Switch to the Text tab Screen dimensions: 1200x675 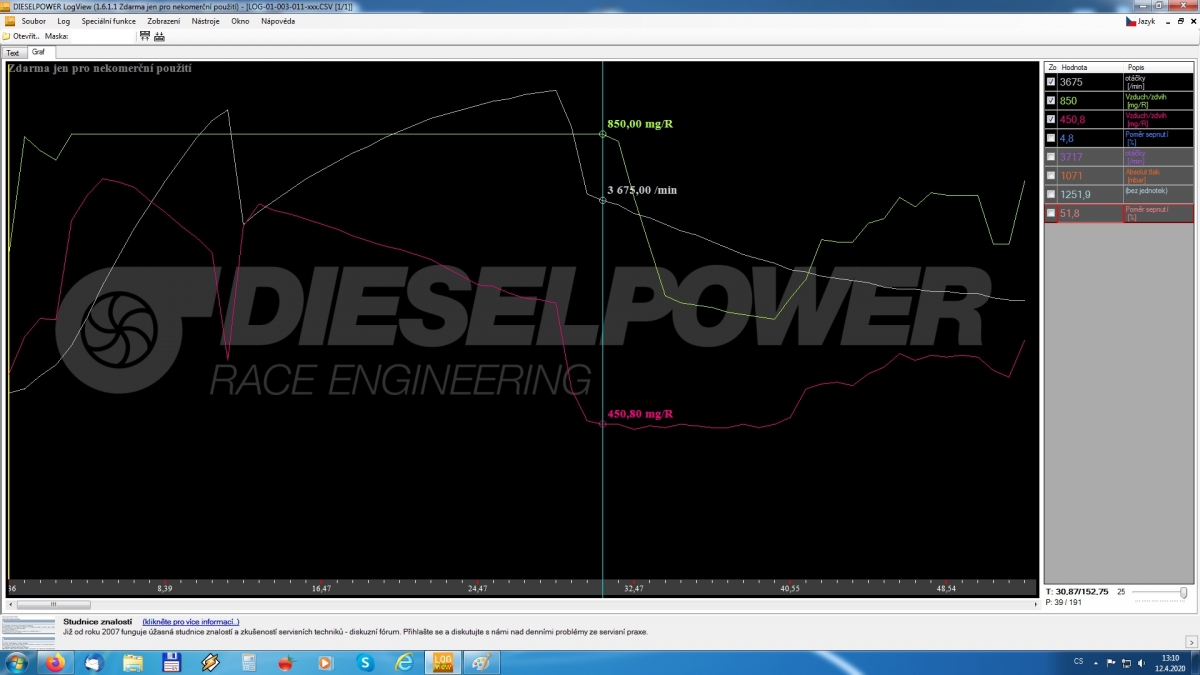click(x=13, y=53)
